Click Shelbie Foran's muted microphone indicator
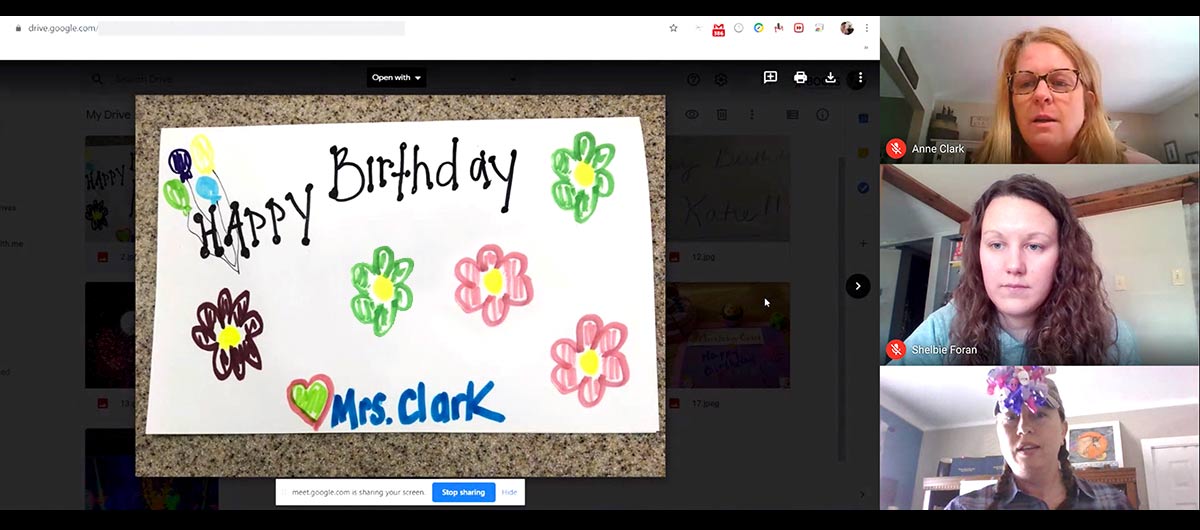This screenshot has height=530, width=1200. 896,350
